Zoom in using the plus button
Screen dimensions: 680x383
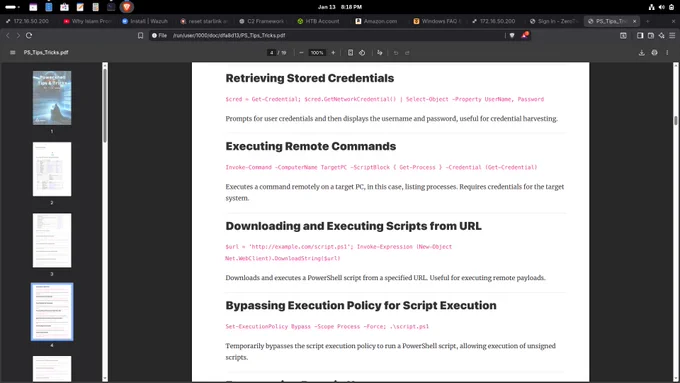tap(333, 52)
